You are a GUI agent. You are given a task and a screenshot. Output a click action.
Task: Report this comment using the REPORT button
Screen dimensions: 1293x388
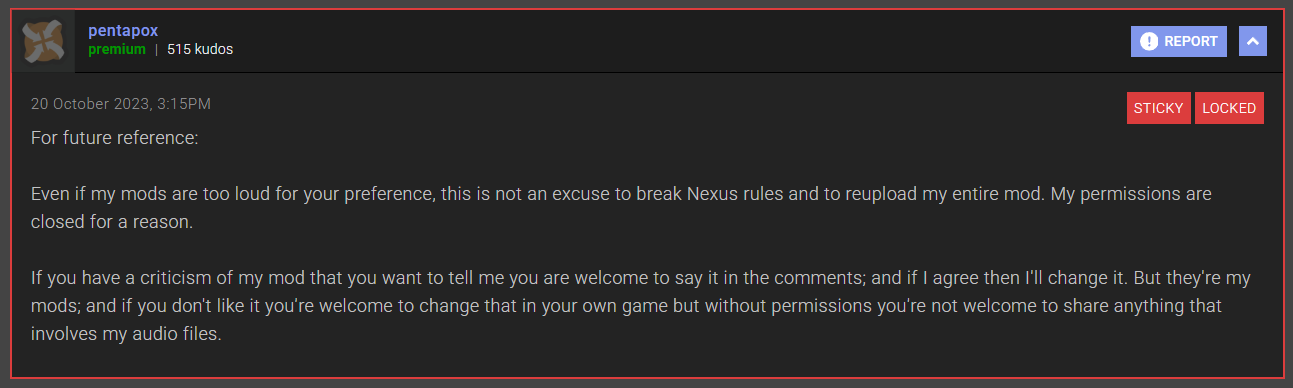(1179, 41)
